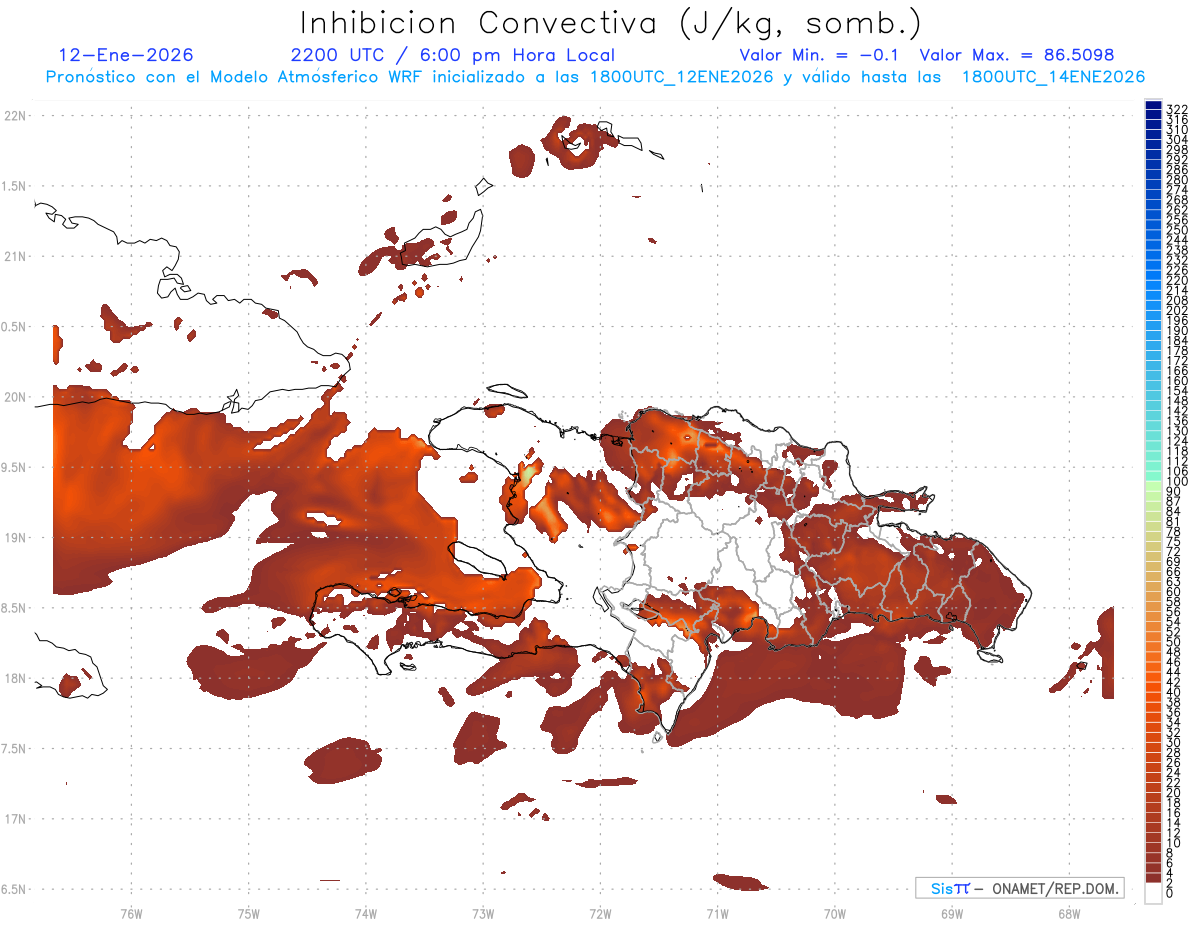
Task: Click the darkest blue swatch beside 322
Action: (x=1153, y=106)
